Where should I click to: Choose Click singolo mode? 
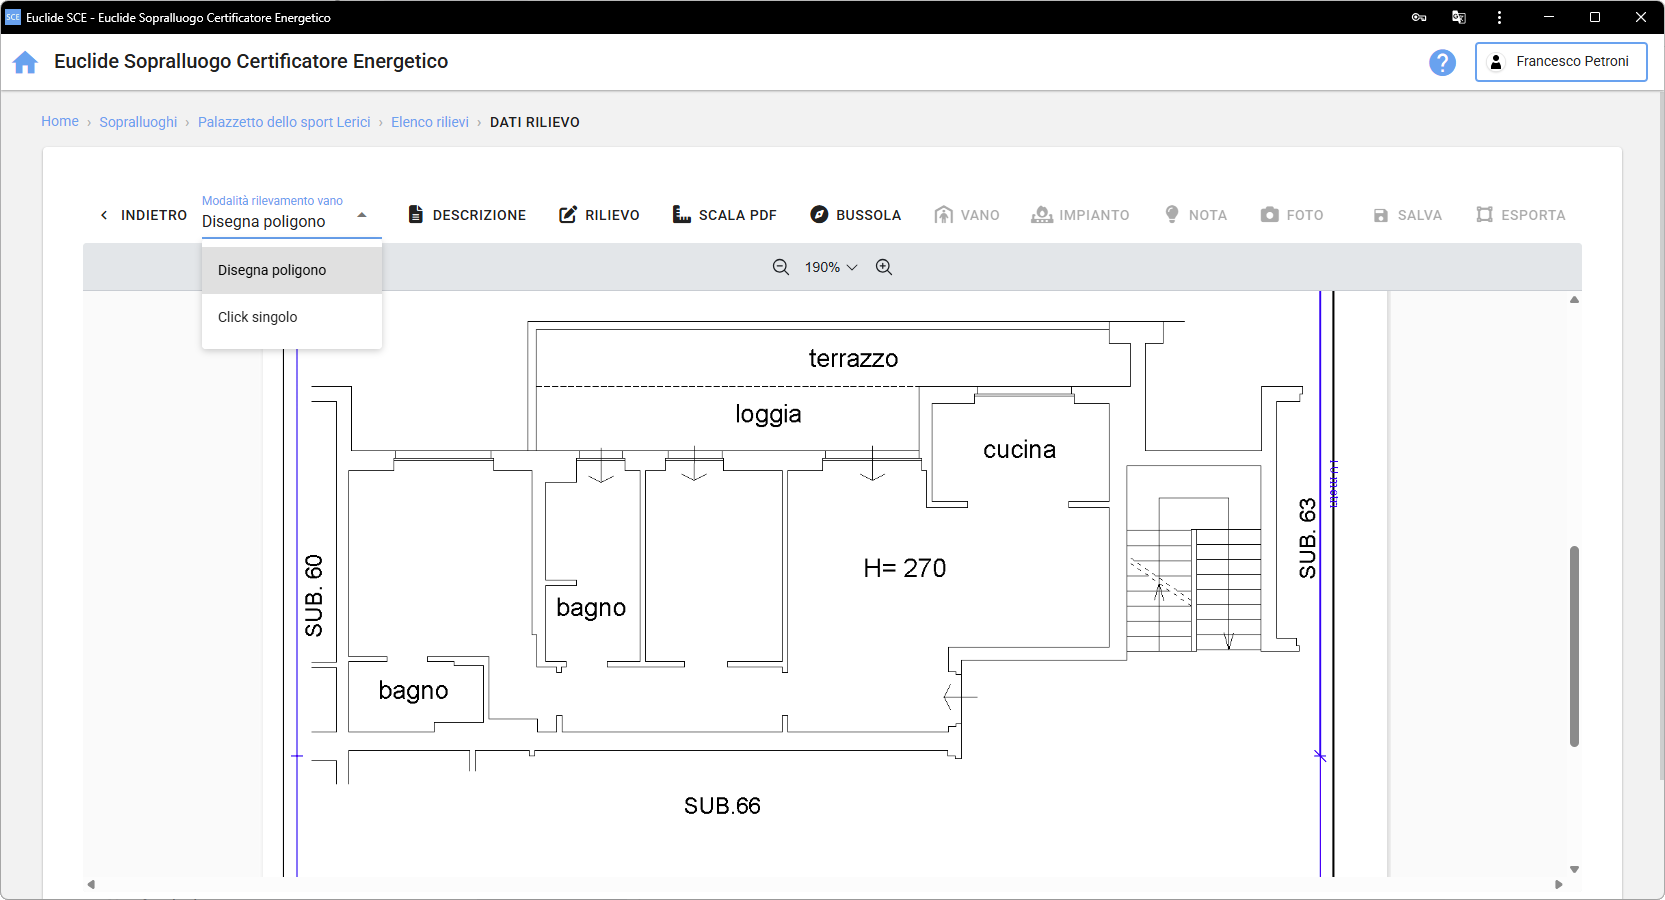click(x=258, y=317)
